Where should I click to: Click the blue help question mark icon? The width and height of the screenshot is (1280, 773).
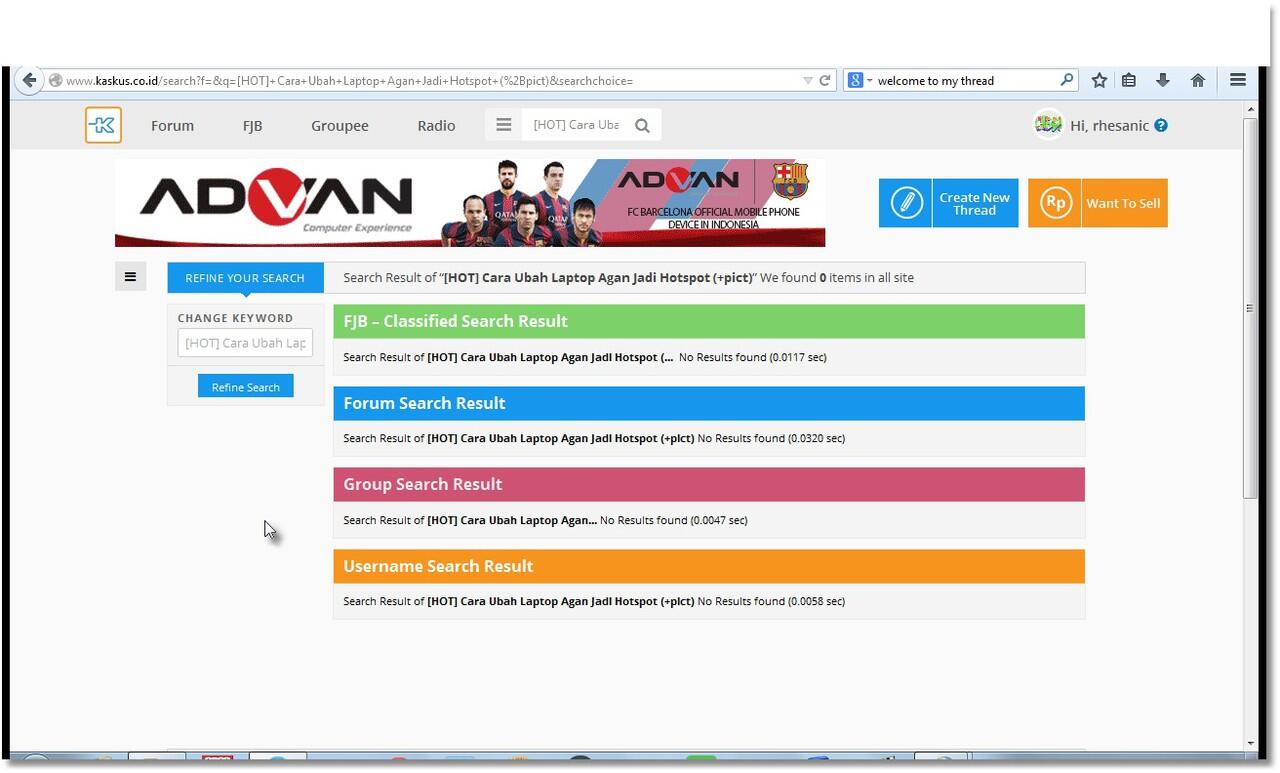pyautogui.click(x=1161, y=125)
